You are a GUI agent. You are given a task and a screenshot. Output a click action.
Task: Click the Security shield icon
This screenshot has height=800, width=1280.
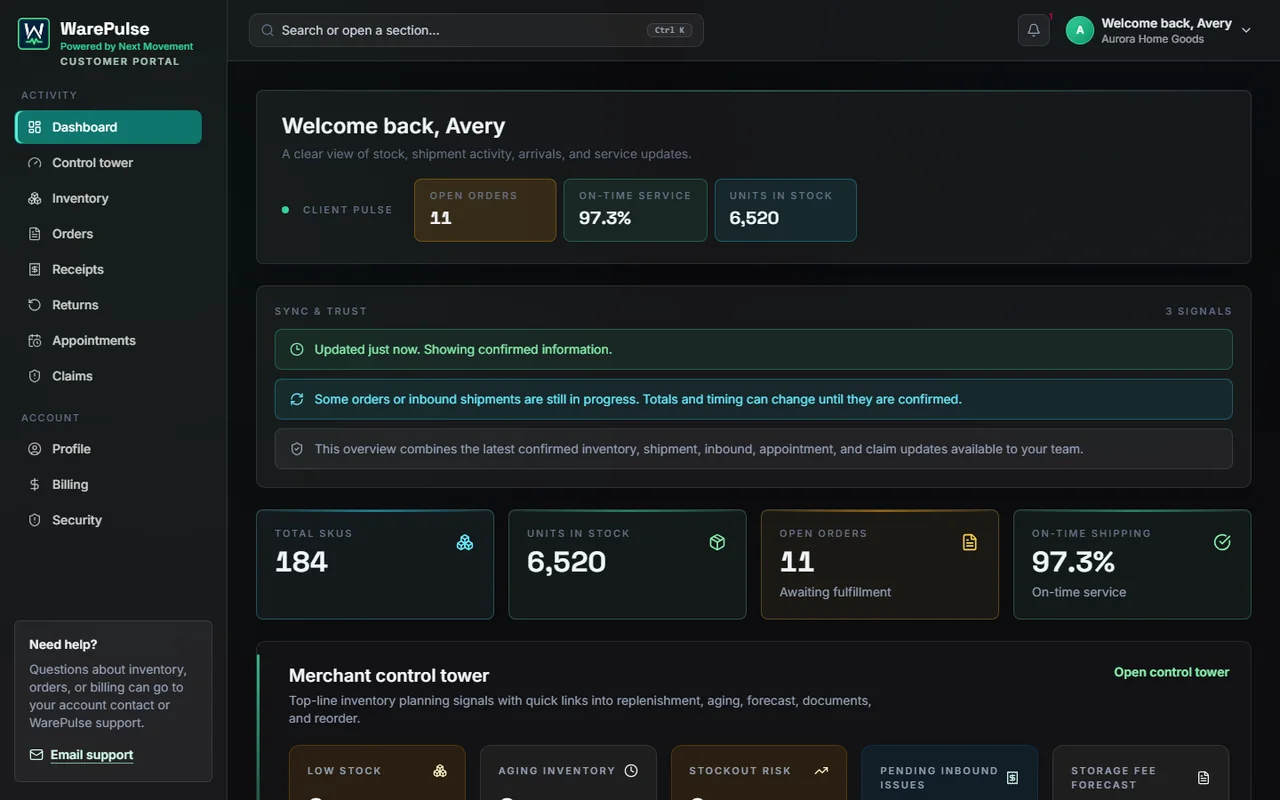click(x=35, y=520)
